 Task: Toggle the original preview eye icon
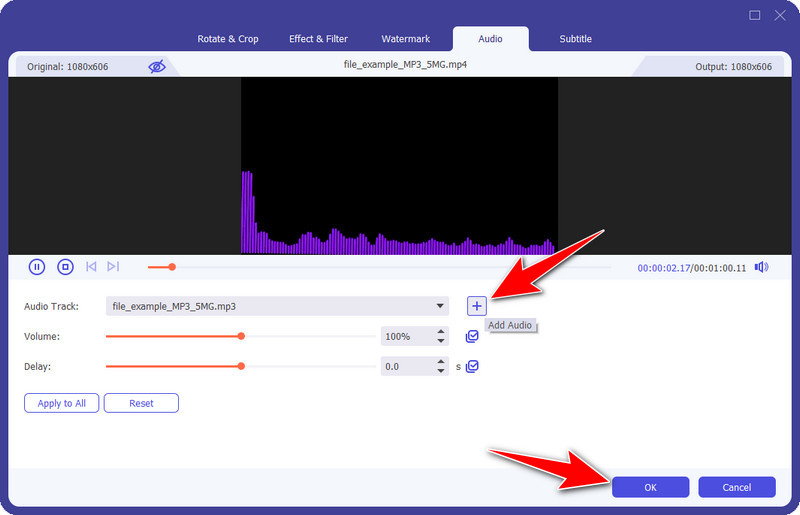[157, 66]
